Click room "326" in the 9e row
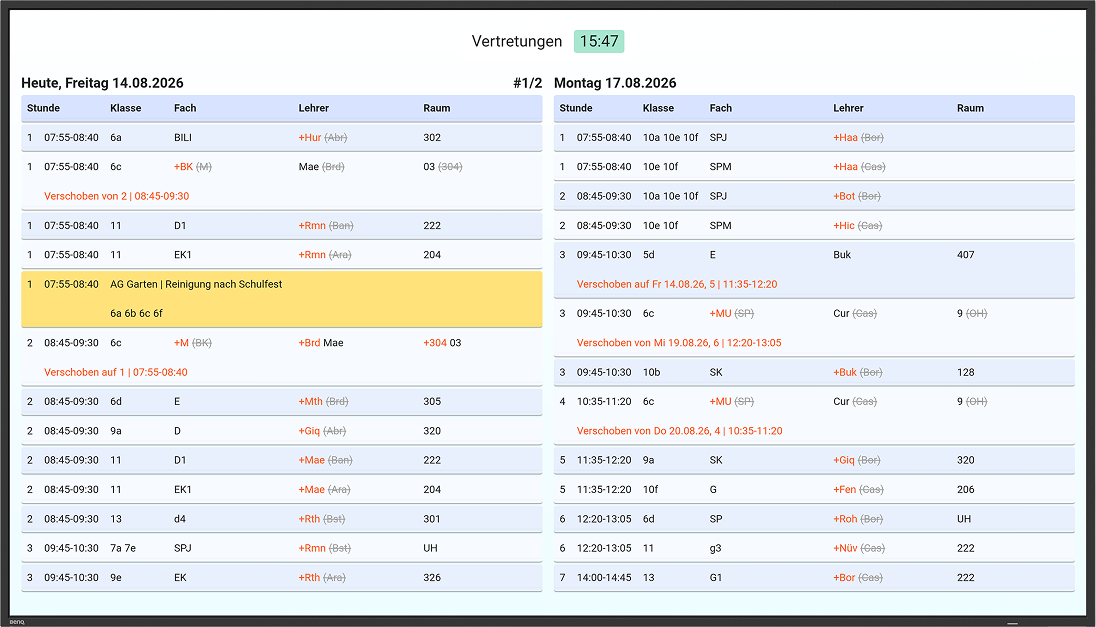The width and height of the screenshot is (1096, 627). (432, 578)
